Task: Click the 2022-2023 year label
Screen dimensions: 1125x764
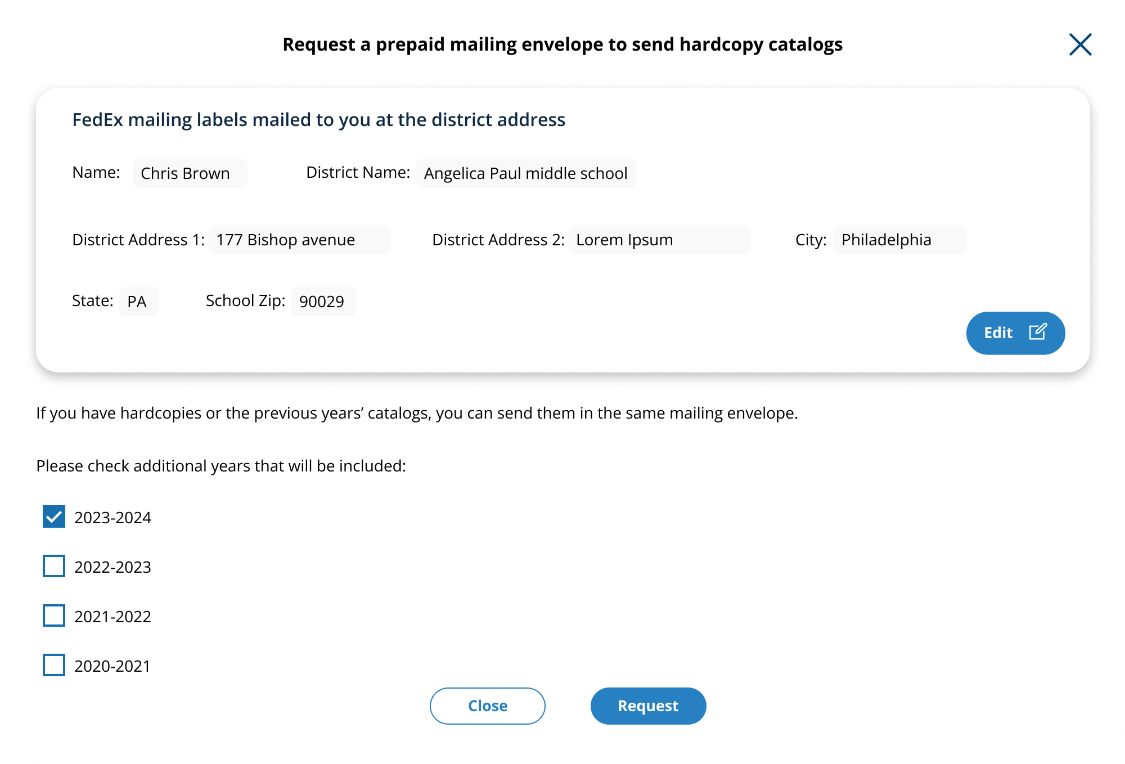Action: tap(113, 567)
